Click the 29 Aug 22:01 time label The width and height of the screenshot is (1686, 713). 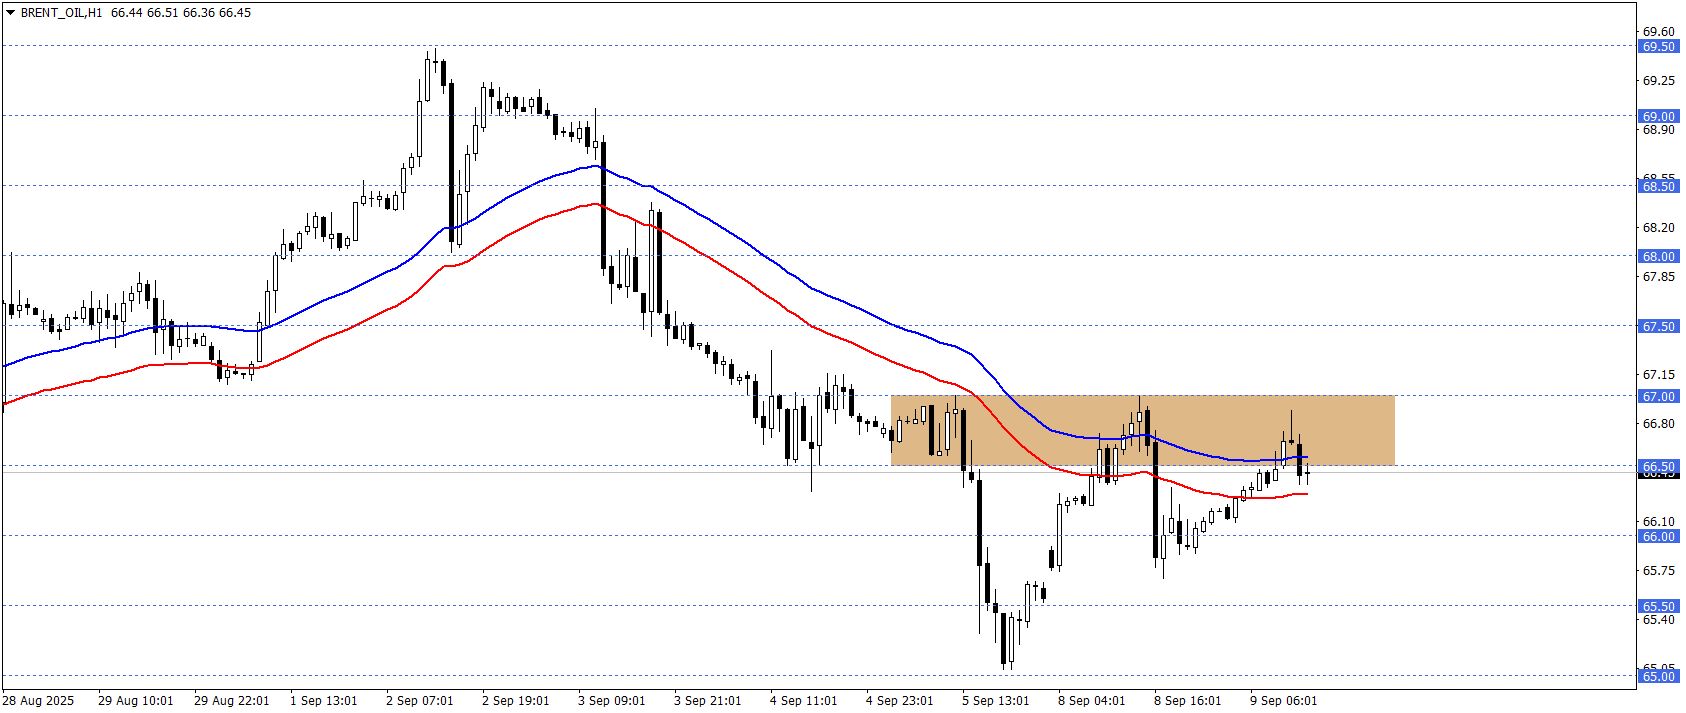(232, 701)
